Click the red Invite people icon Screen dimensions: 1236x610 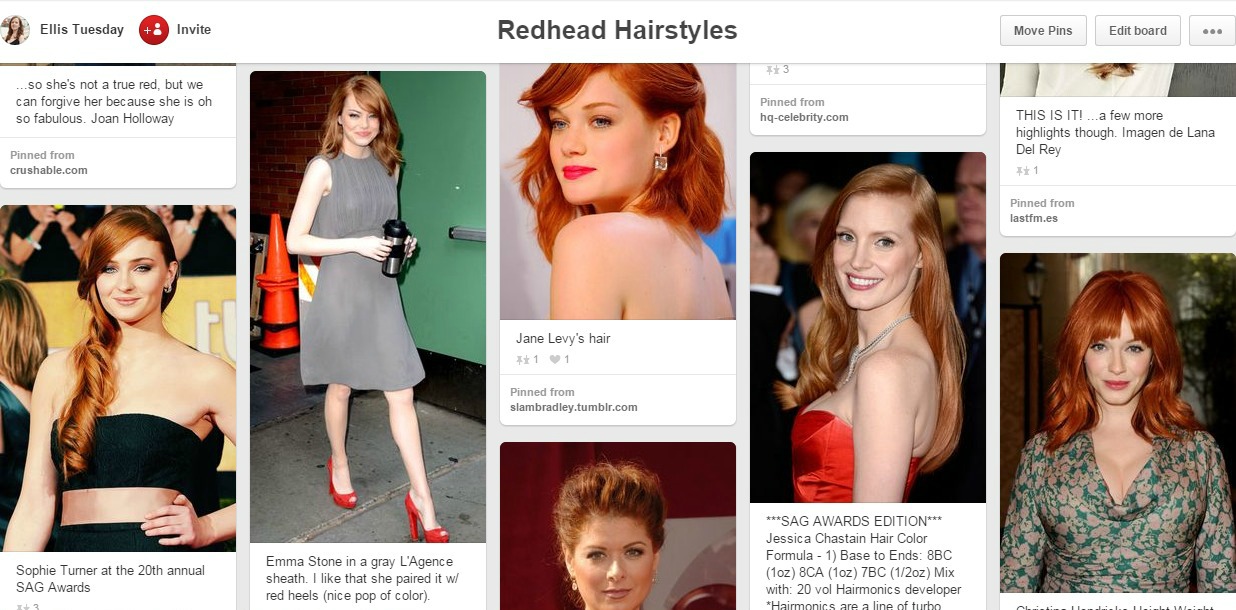coord(154,30)
